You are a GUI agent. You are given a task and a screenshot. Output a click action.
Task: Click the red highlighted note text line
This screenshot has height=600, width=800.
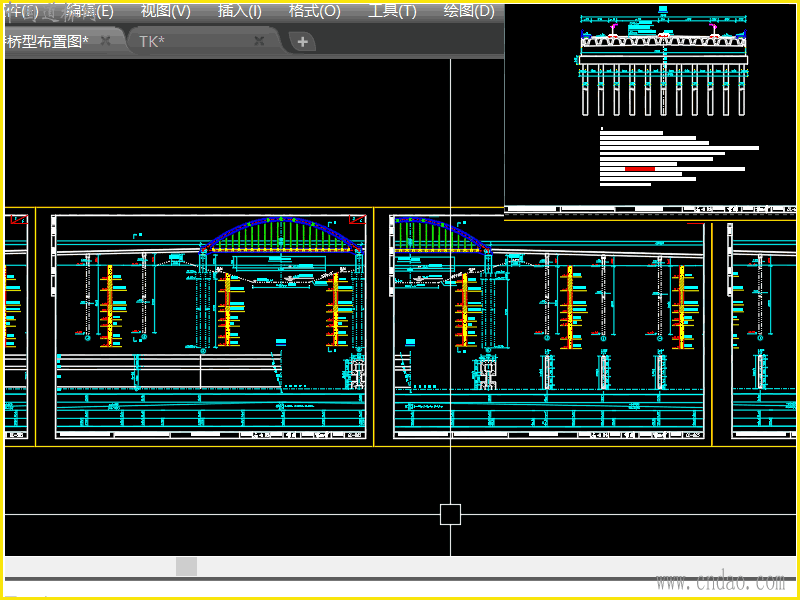point(640,169)
